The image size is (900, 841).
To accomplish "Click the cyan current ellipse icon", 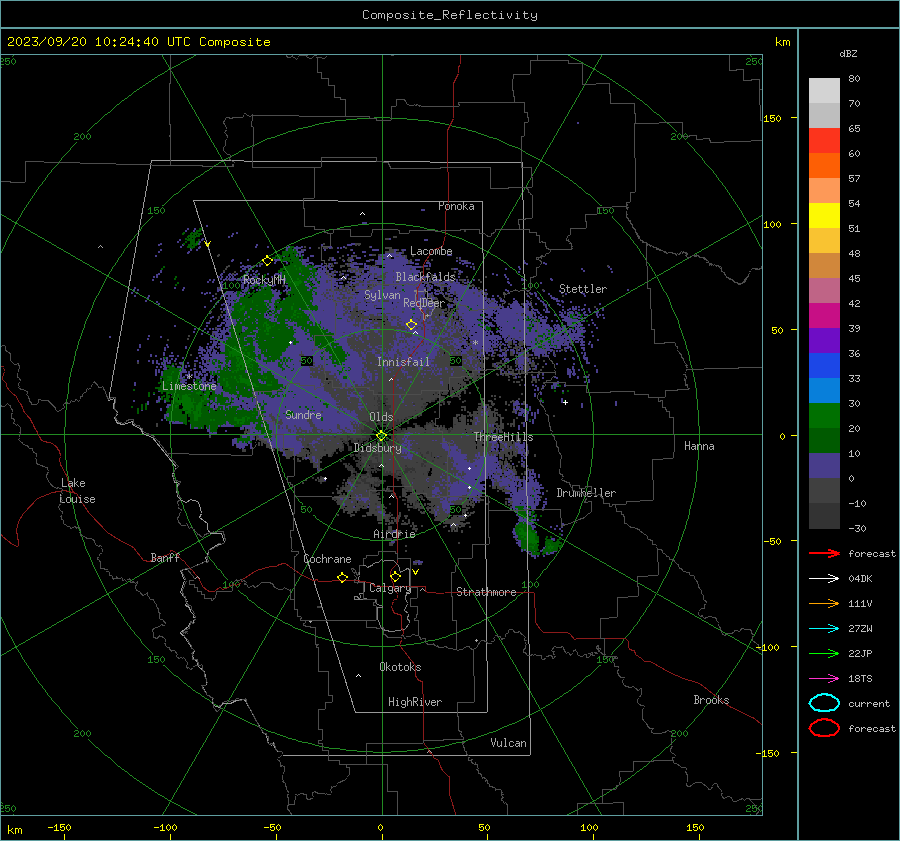I will [824, 703].
